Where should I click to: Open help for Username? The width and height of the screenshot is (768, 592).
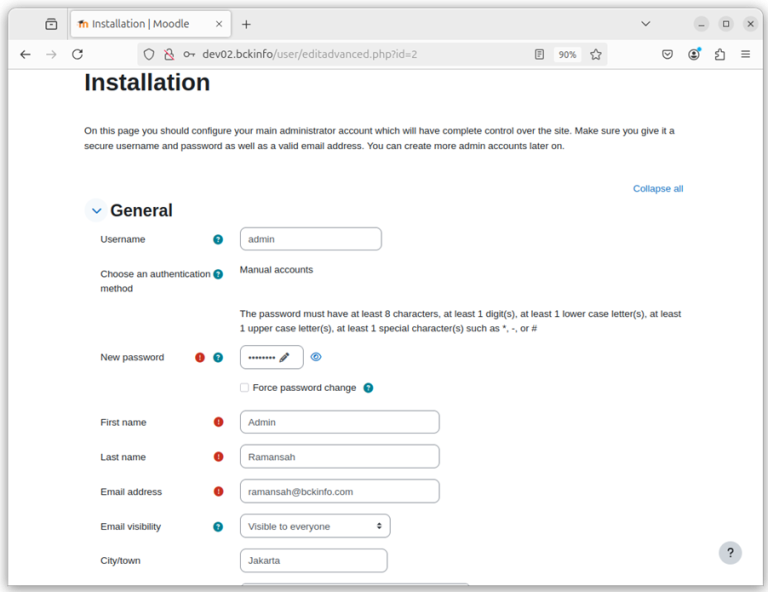218,239
